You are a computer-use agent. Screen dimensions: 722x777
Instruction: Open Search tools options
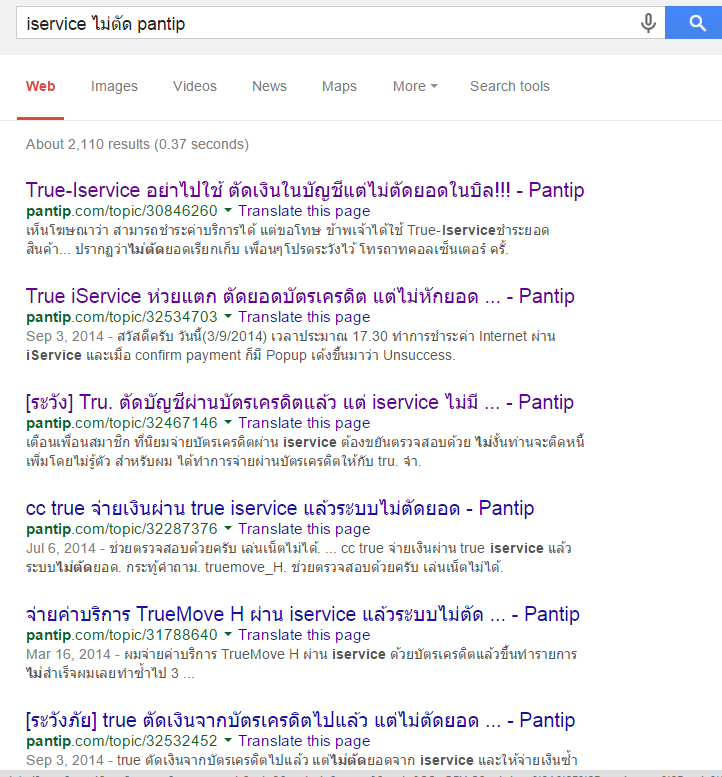[509, 86]
